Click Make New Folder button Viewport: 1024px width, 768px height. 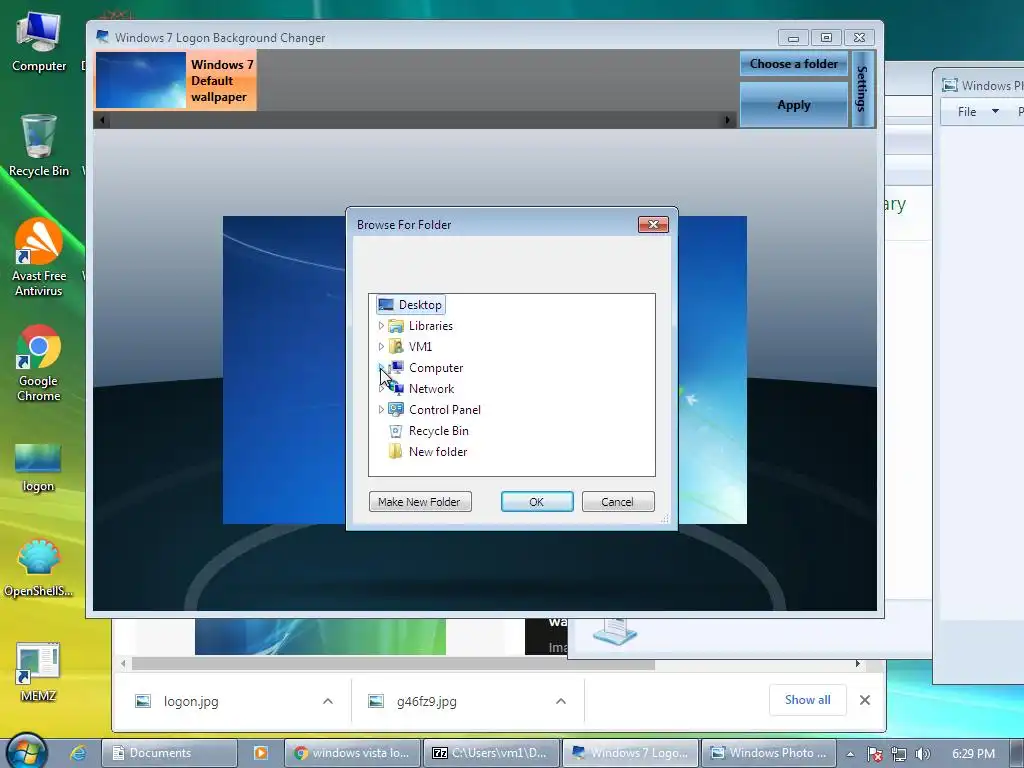click(x=420, y=502)
